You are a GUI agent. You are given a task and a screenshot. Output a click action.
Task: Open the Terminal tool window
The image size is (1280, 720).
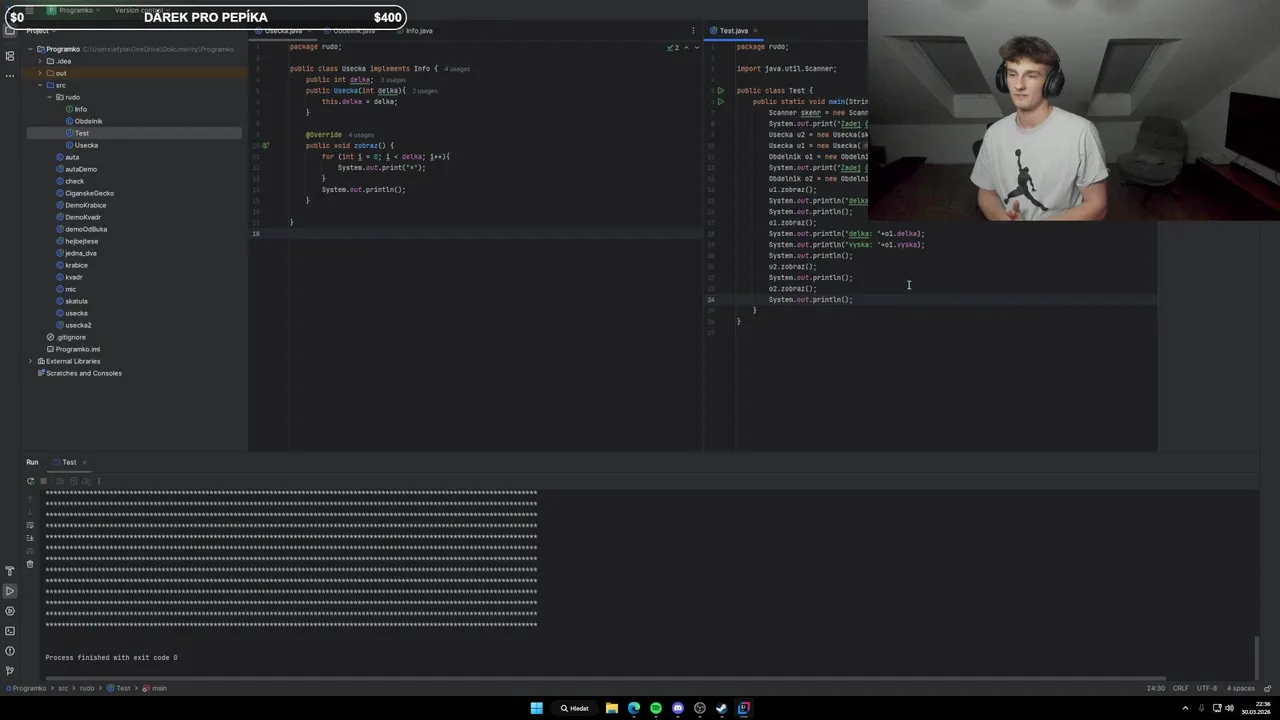(10, 631)
